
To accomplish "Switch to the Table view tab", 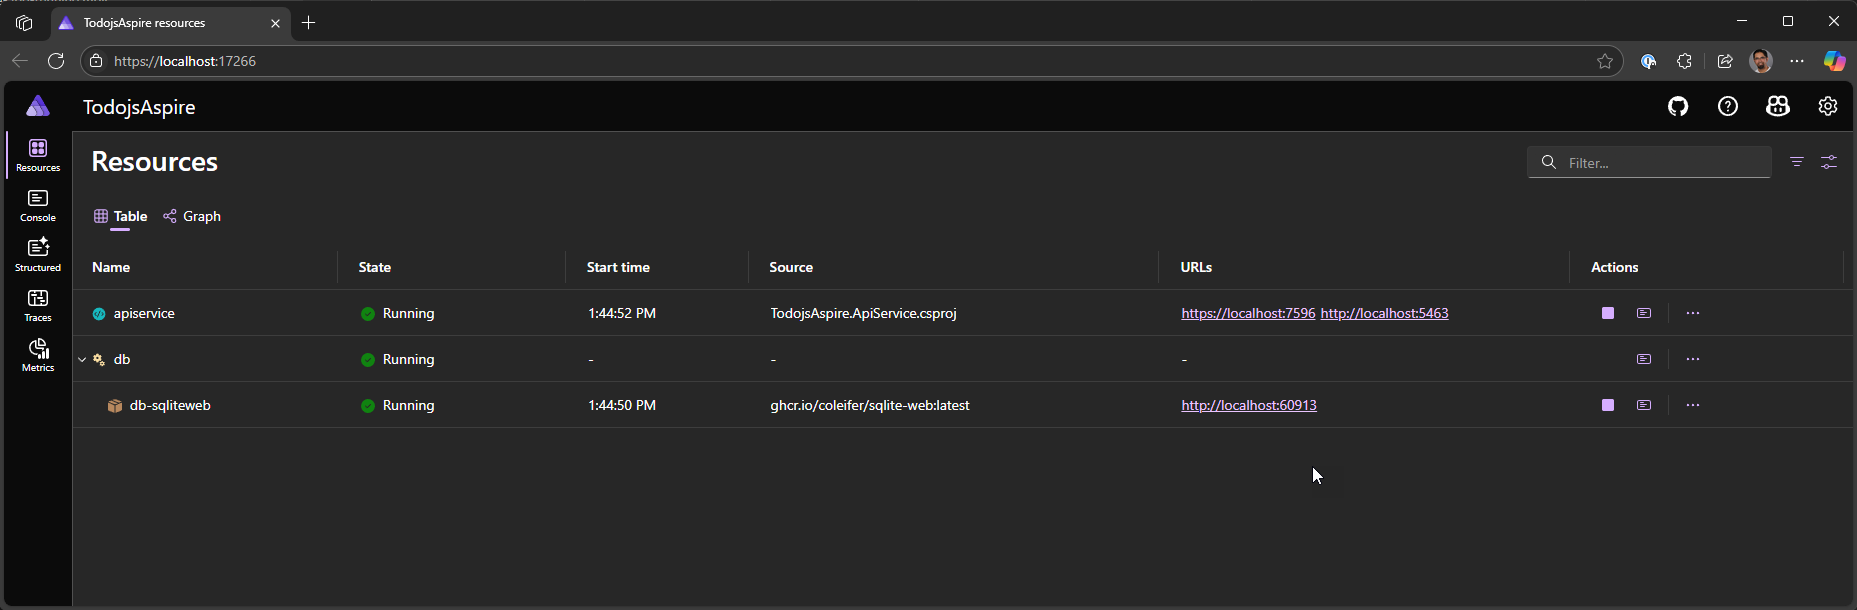I will coord(120,216).
